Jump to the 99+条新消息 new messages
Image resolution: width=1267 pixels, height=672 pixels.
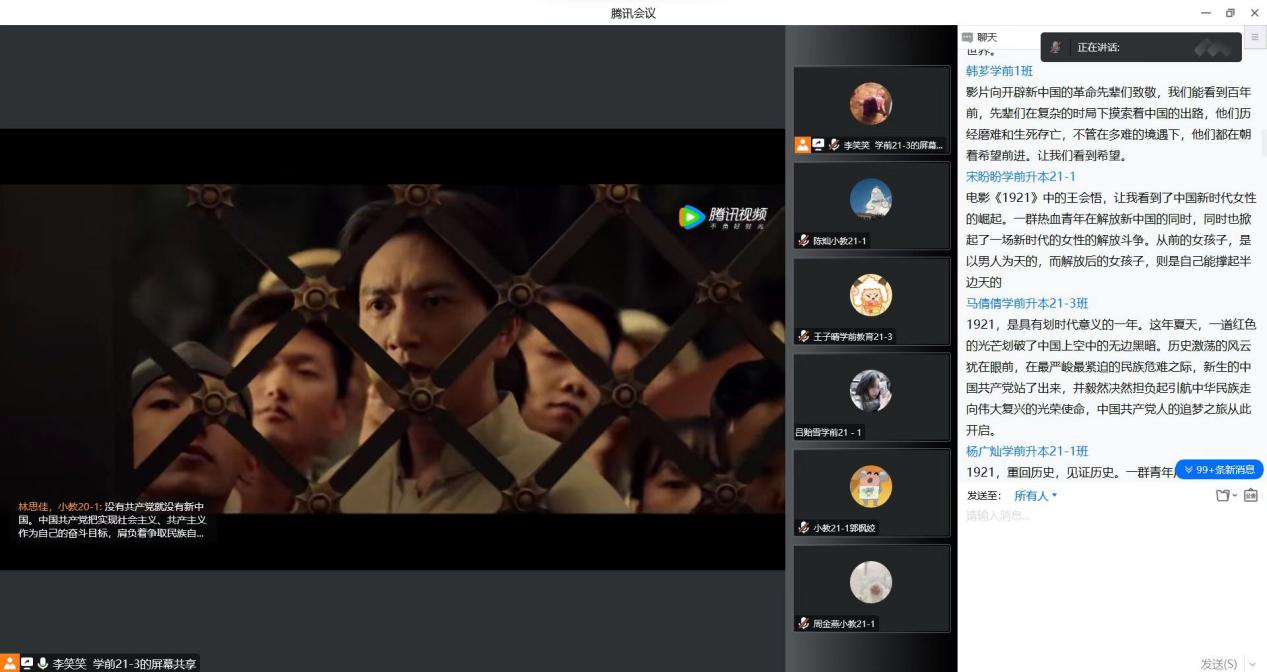(1219, 470)
